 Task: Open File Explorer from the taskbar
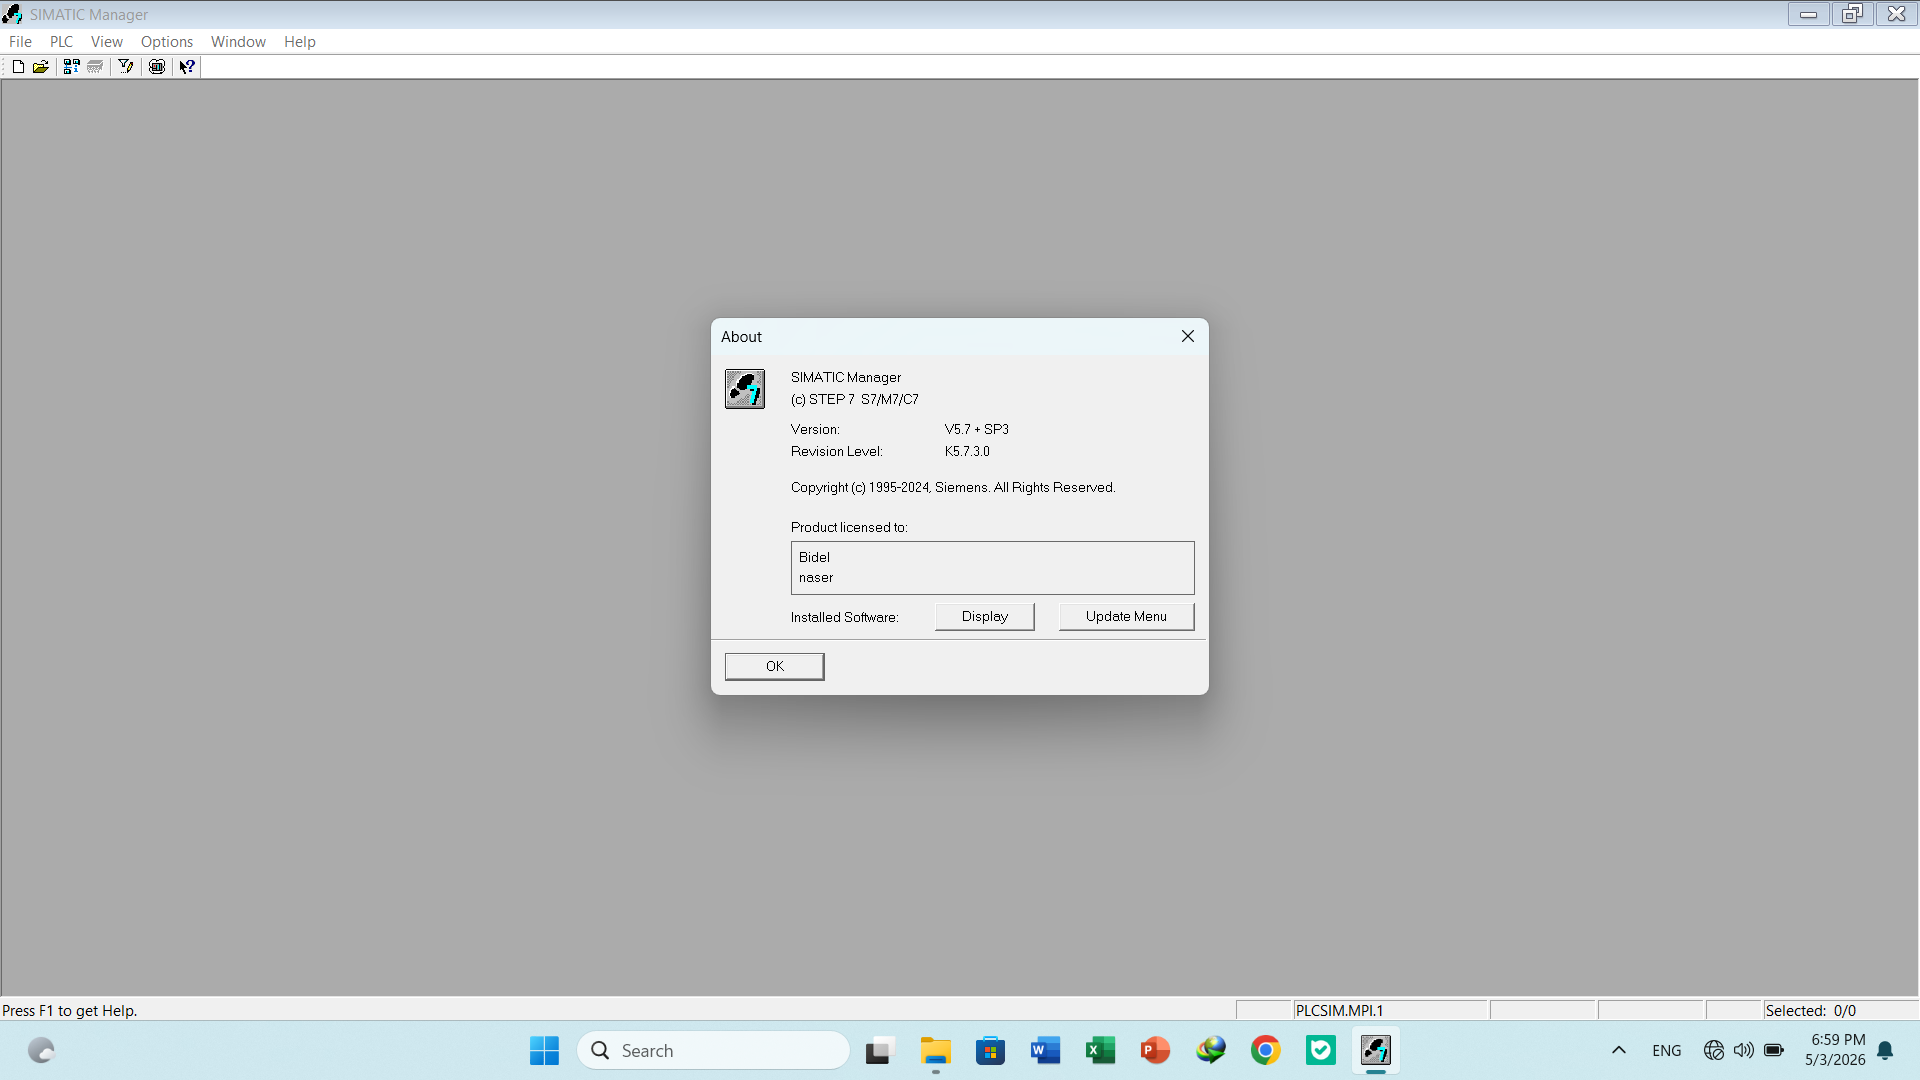936,1051
